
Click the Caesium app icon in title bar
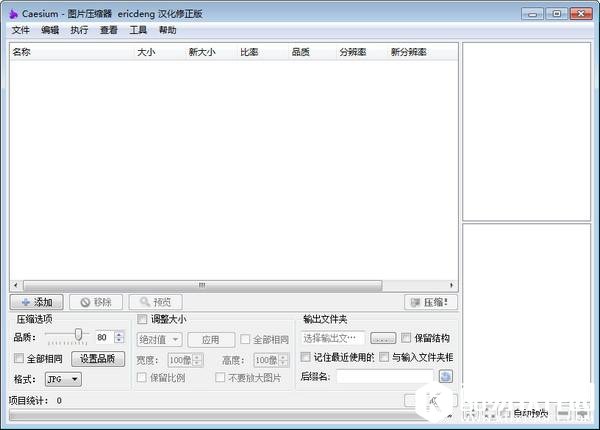[x=13, y=14]
